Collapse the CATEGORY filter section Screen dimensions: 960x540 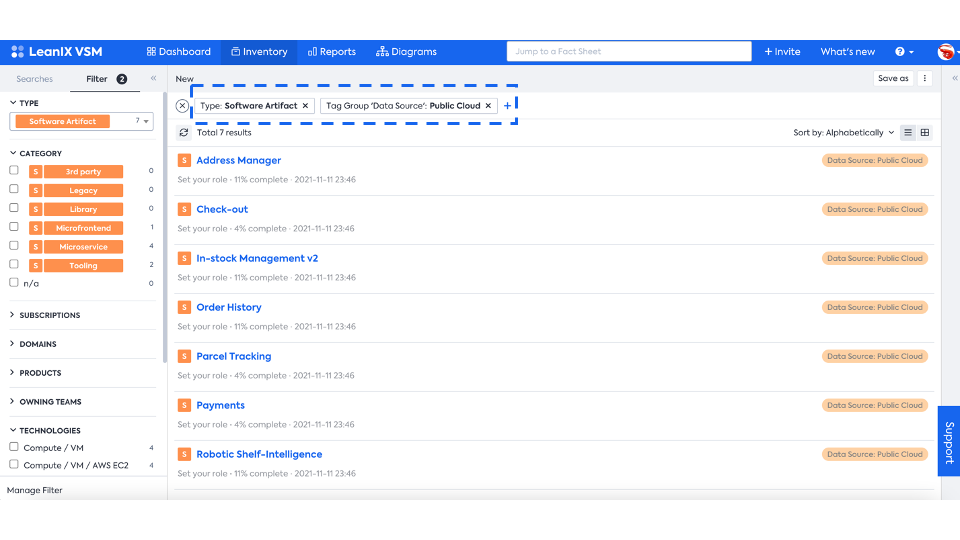(36, 153)
